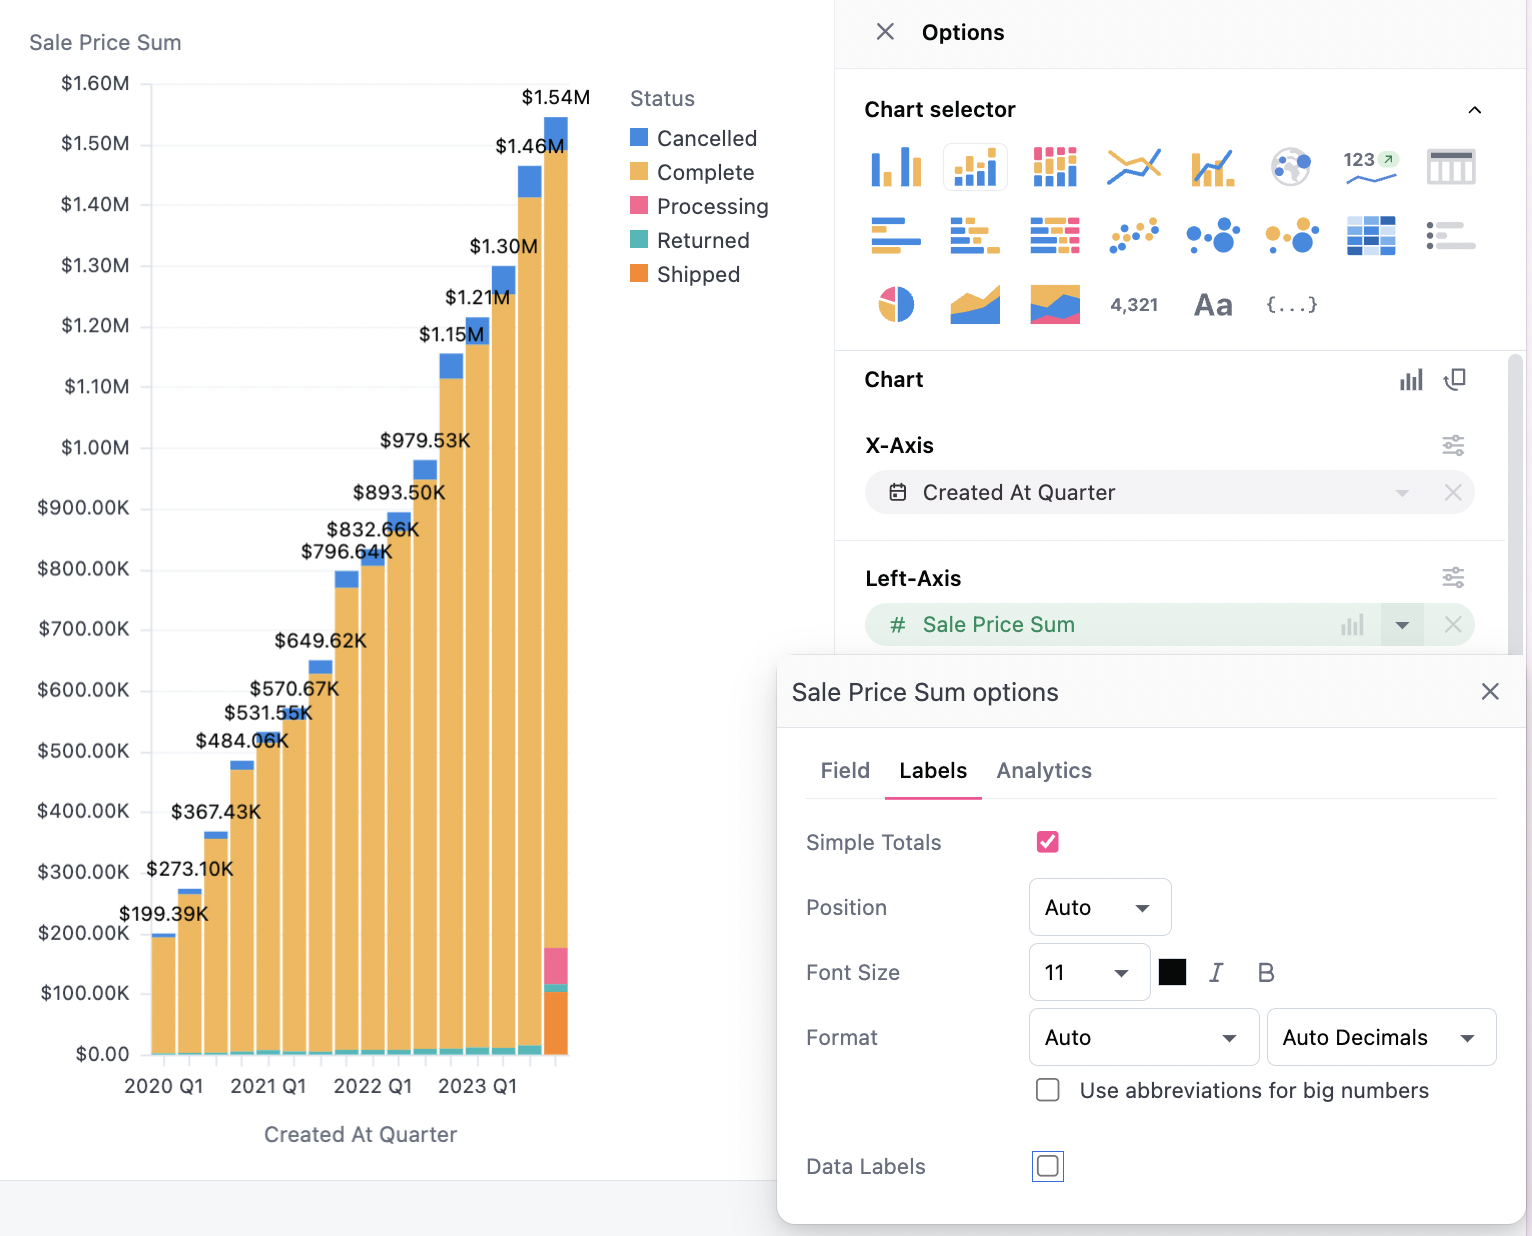Toggle bold label formatting
The image size is (1532, 1236).
(1266, 973)
